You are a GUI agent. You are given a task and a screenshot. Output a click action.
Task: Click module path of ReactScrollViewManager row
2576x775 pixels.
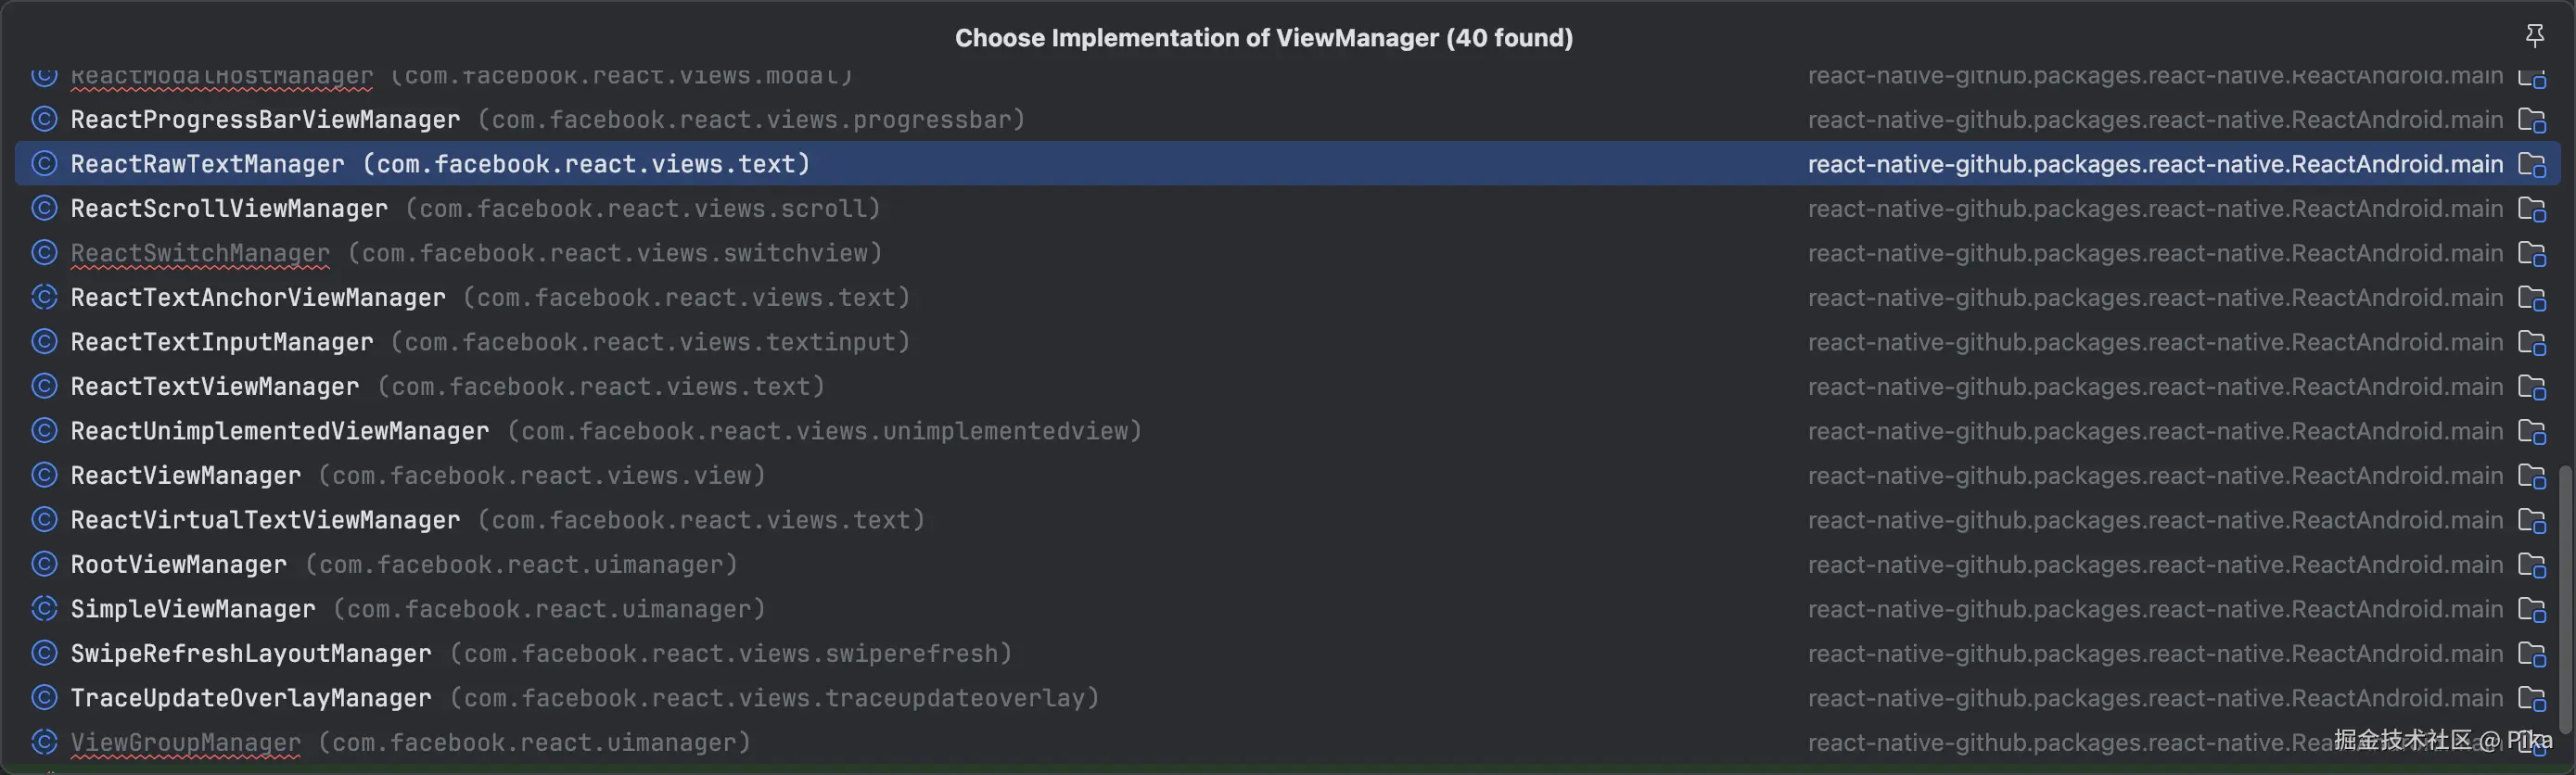(x=2154, y=209)
